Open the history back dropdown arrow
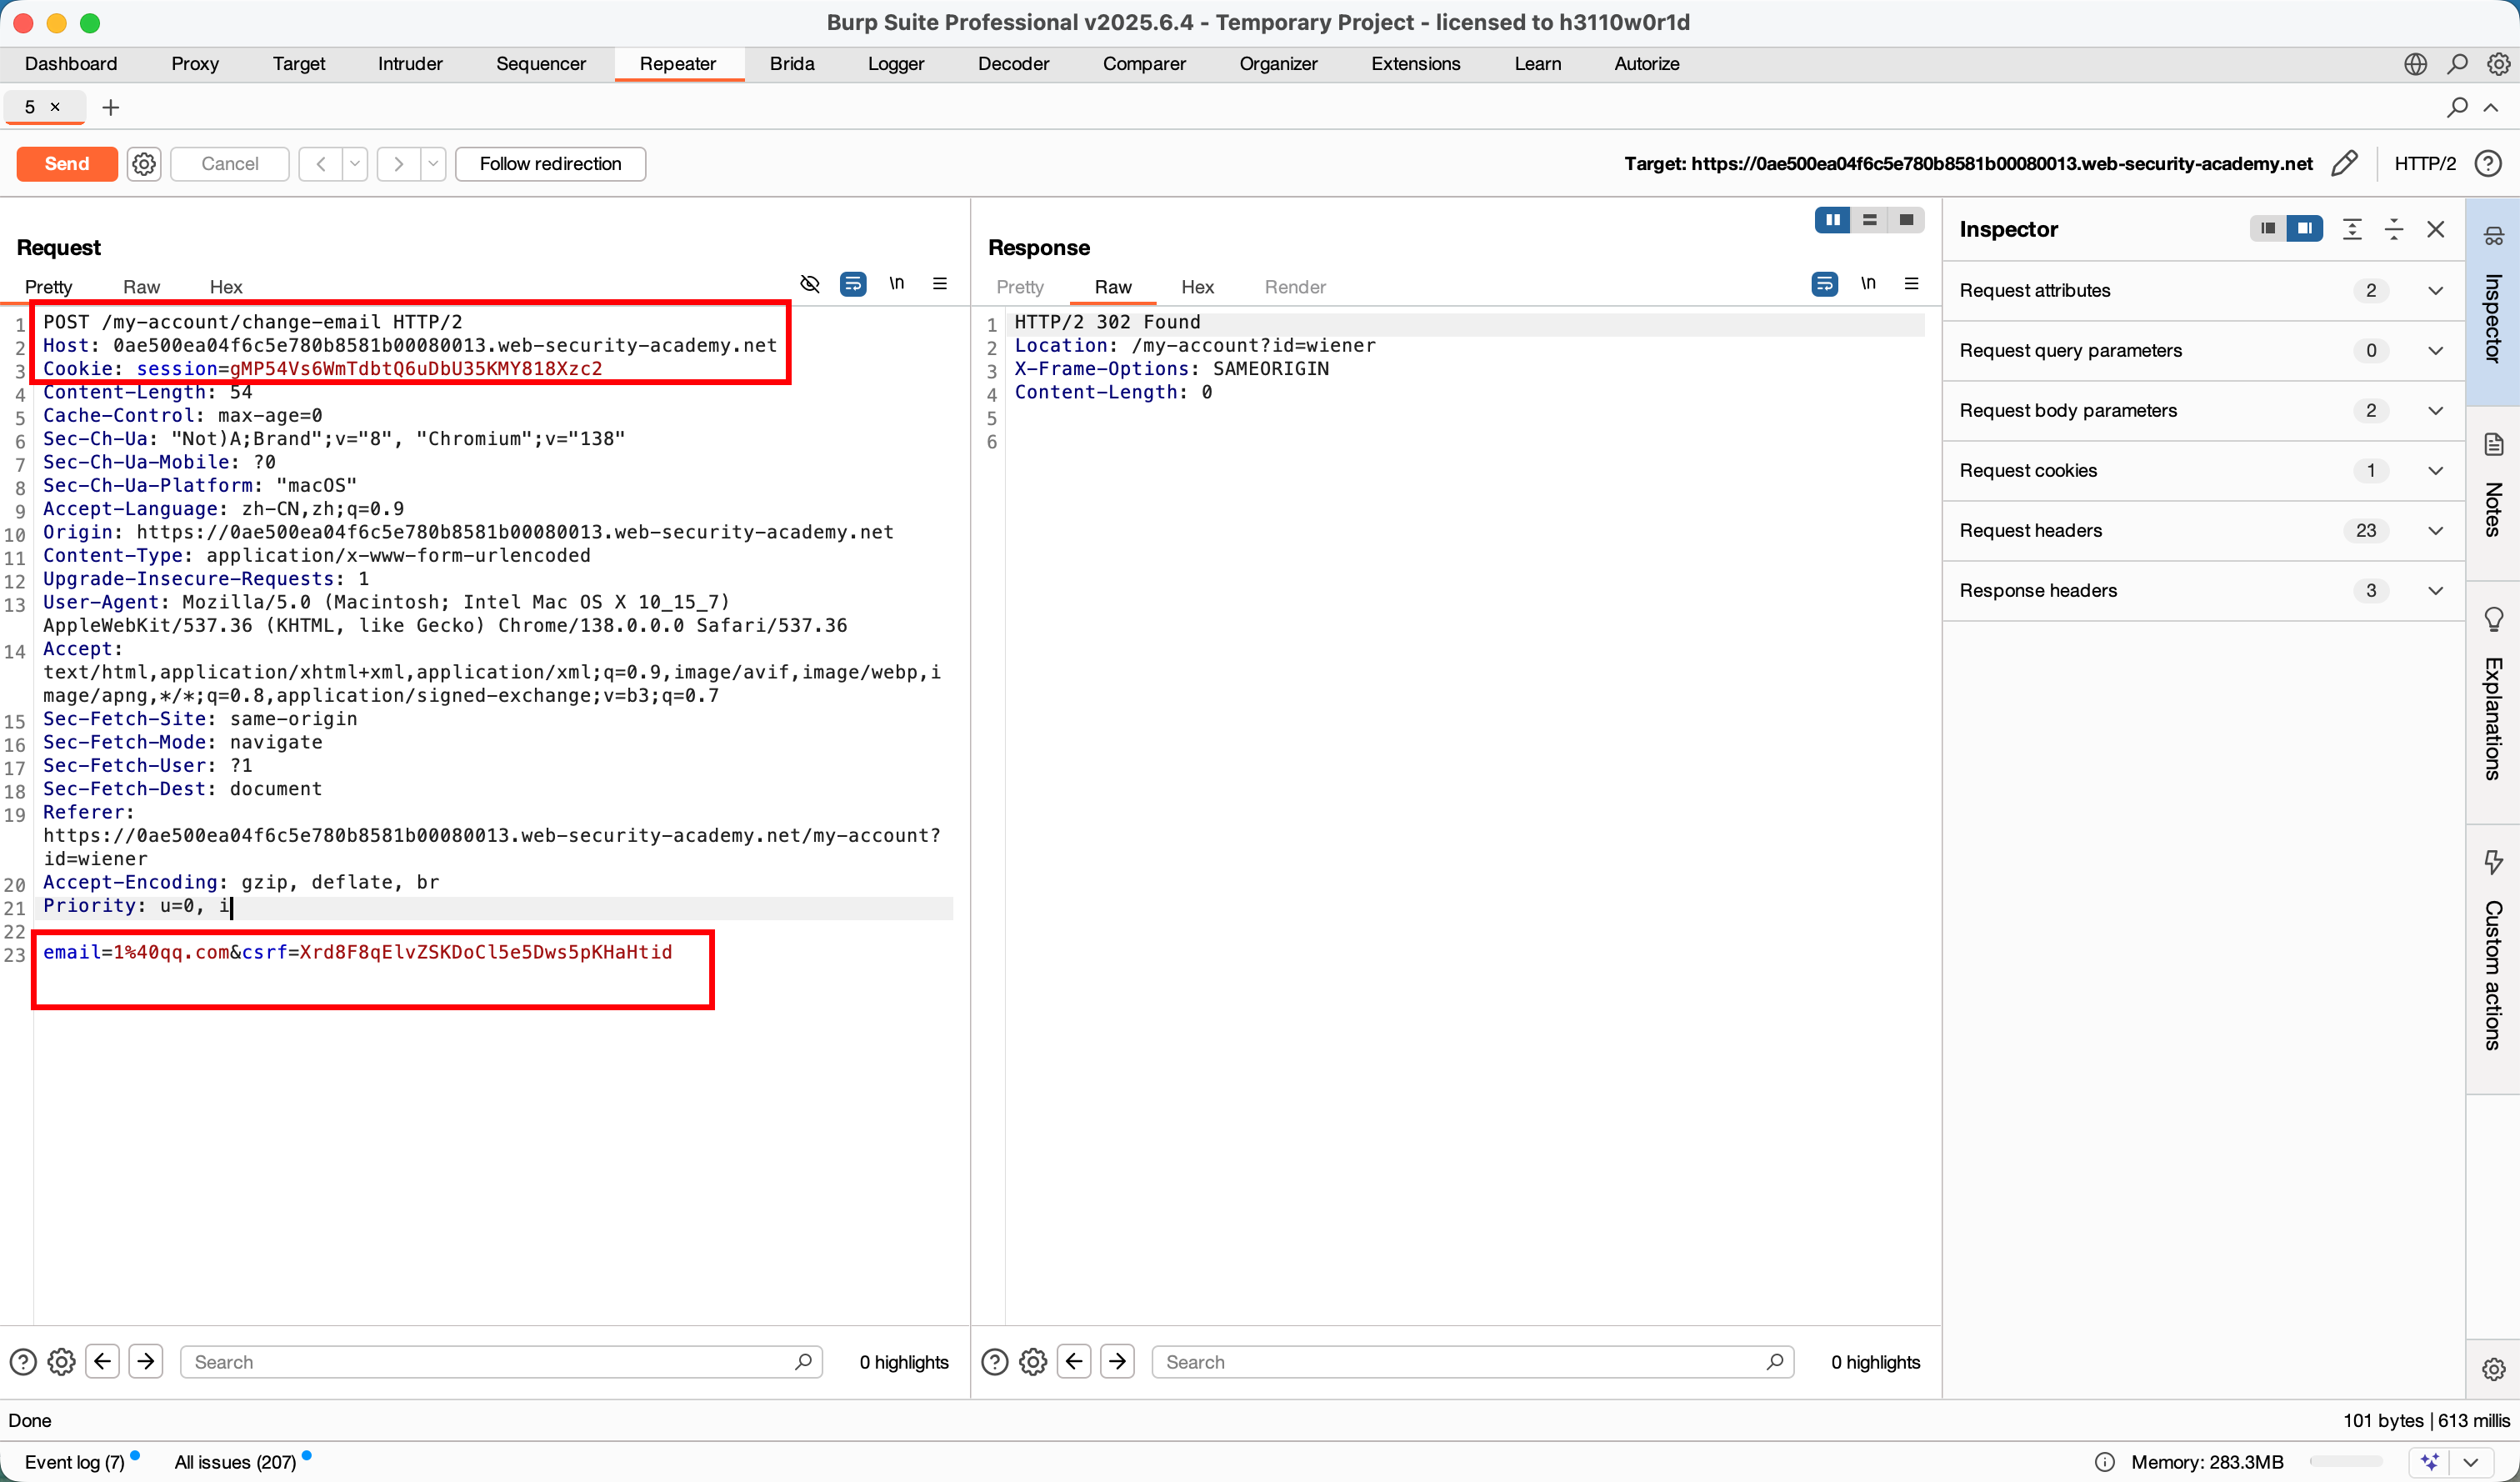Viewport: 2520px width, 1482px height. coord(355,163)
